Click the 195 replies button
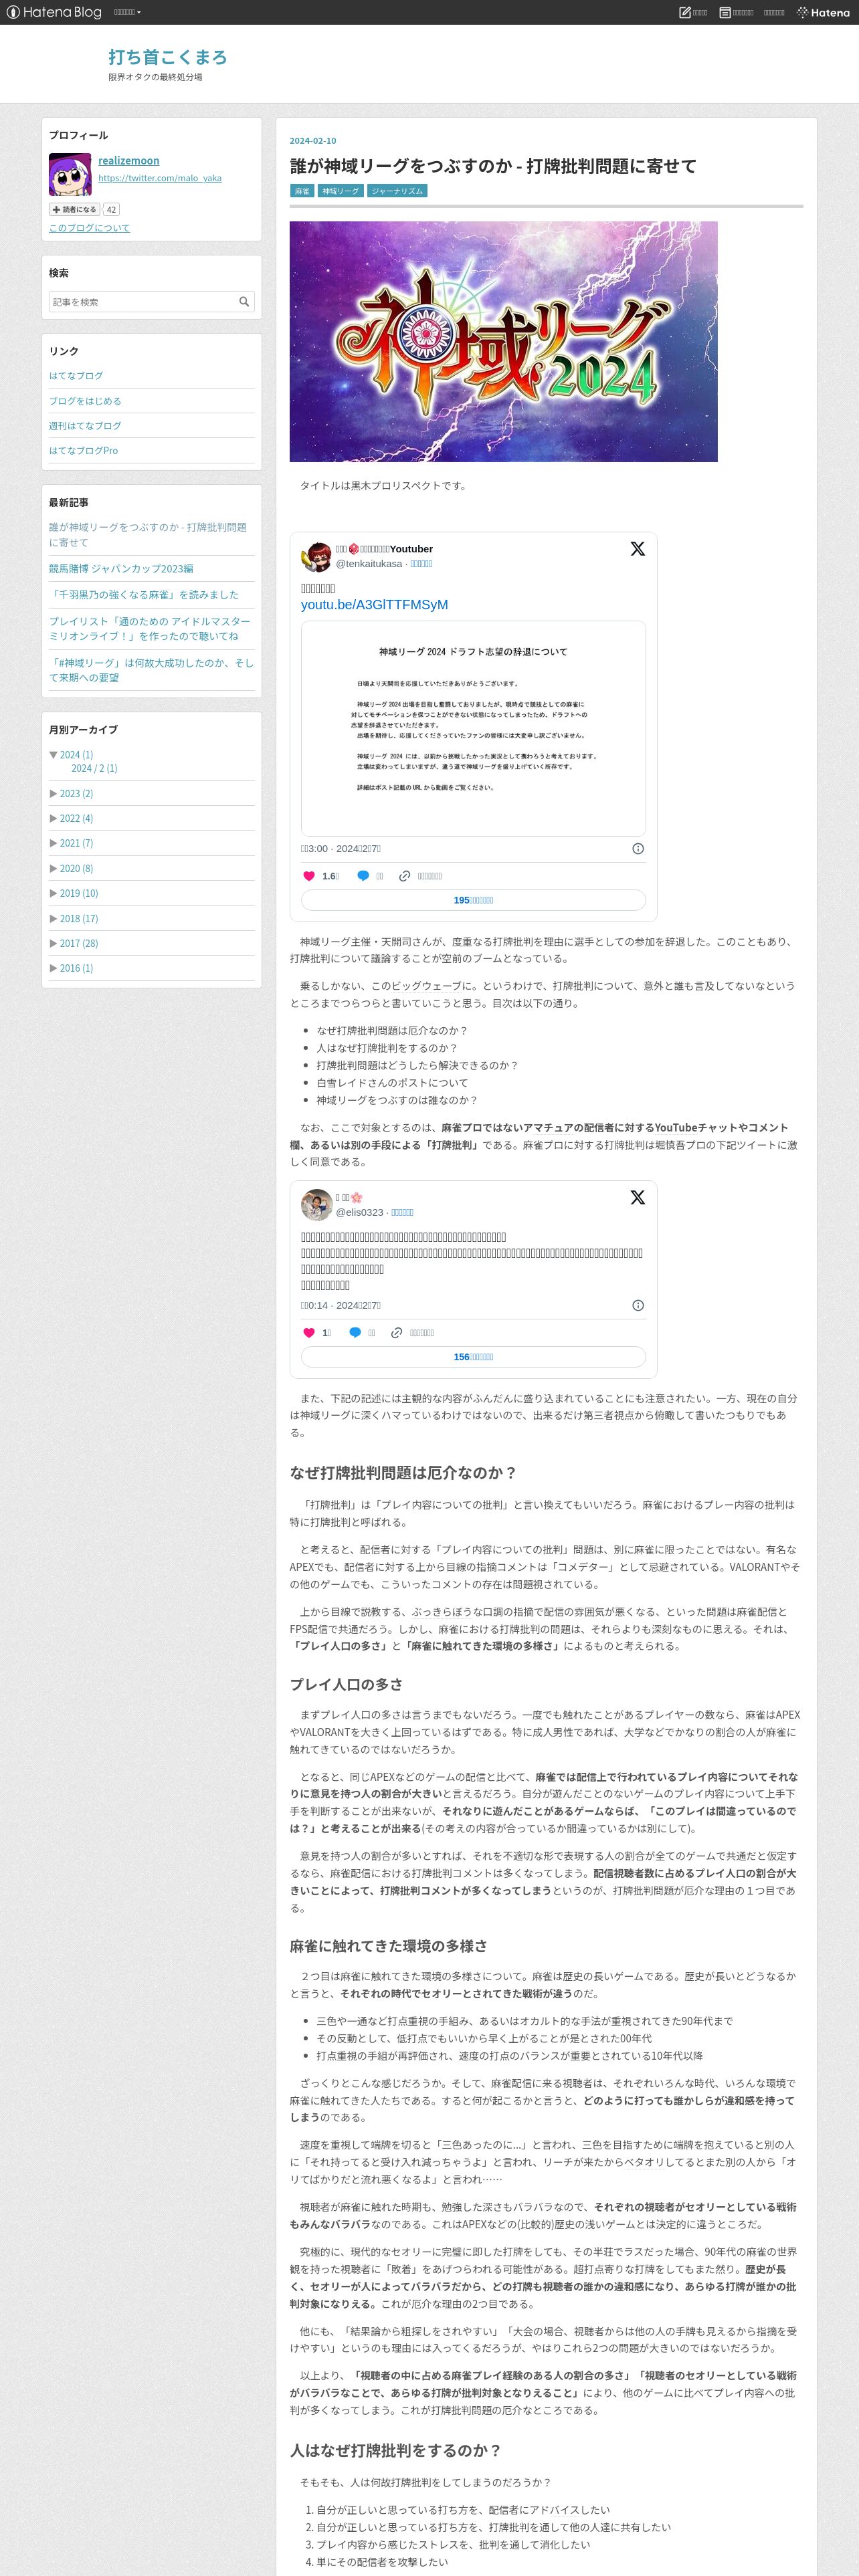The height and width of the screenshot is (2576, 859). coord(473,900)
